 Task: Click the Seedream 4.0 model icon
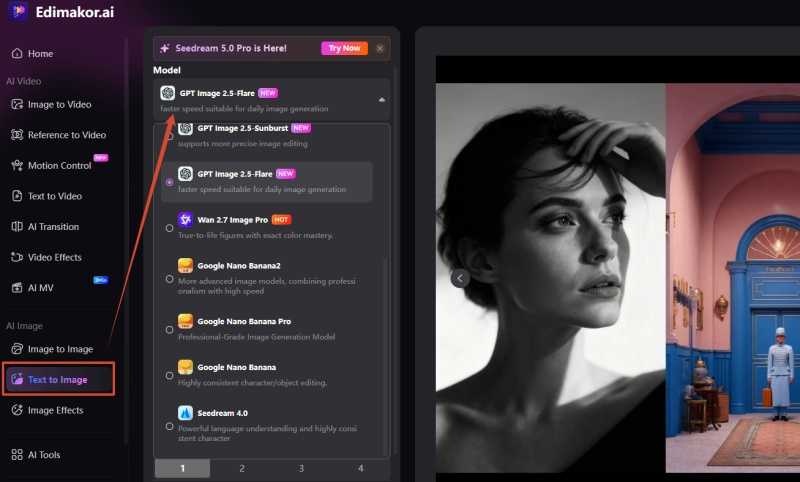(185, 413)
